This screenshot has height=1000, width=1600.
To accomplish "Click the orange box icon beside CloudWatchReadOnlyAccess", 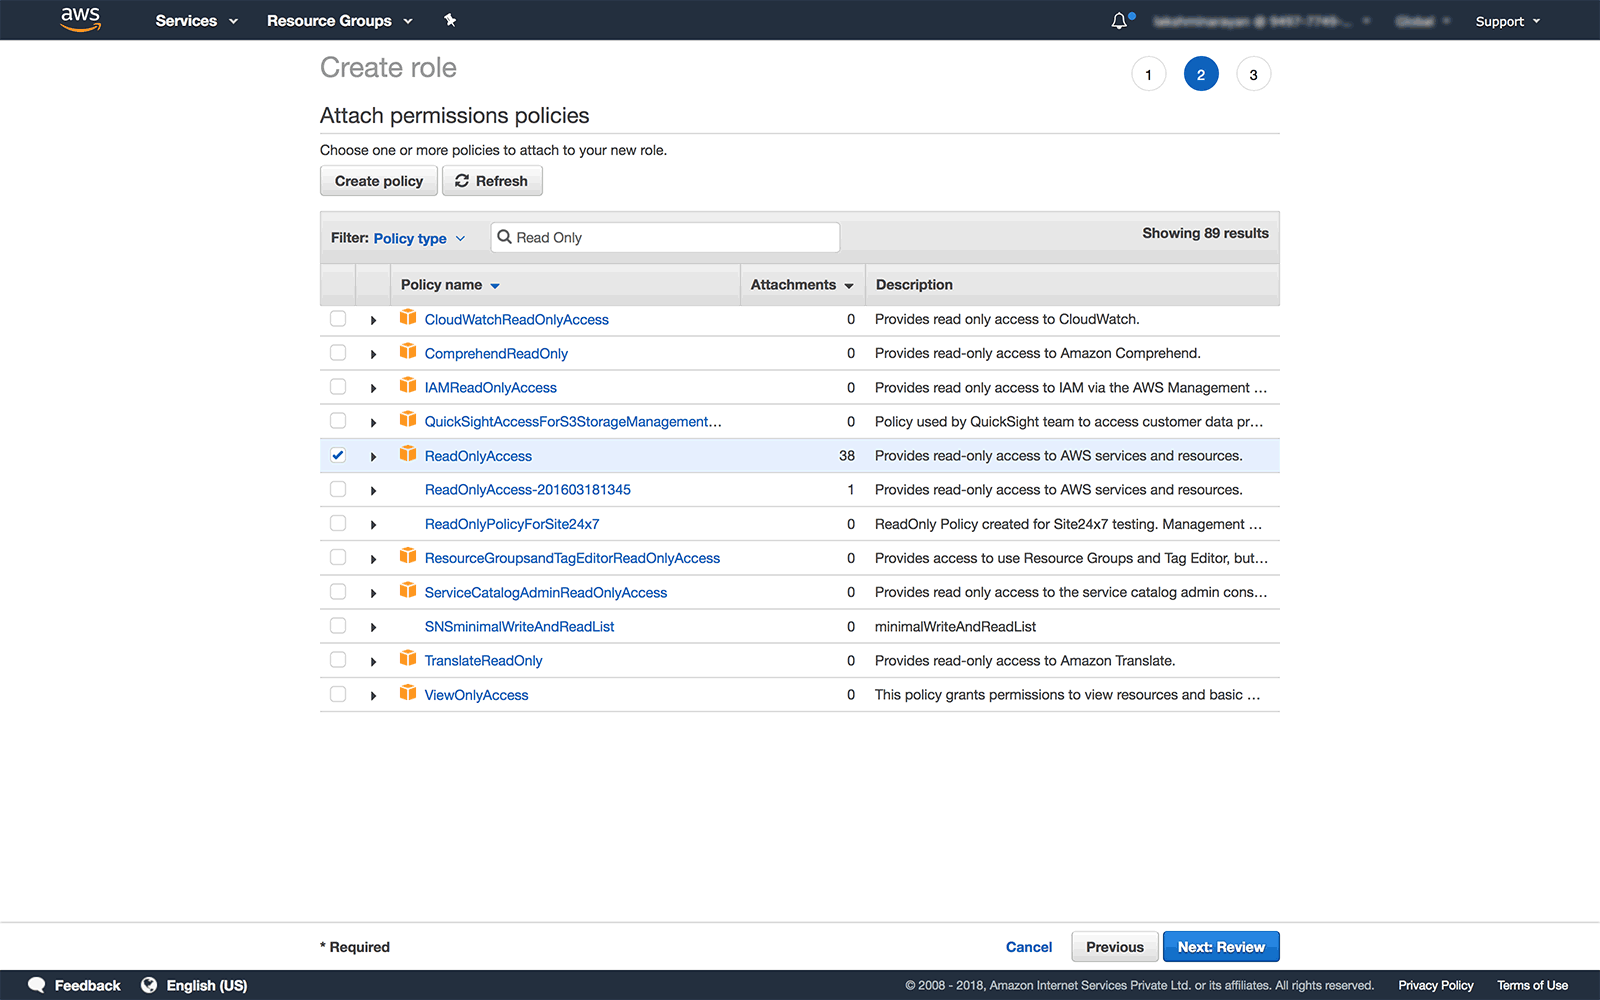I will coord(408,318).
